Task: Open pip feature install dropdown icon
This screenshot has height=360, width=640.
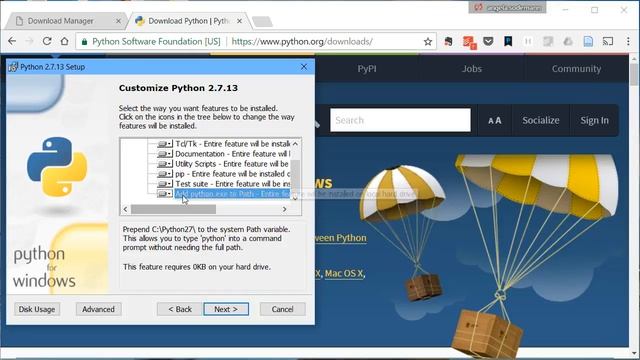Action: (165, 174)
